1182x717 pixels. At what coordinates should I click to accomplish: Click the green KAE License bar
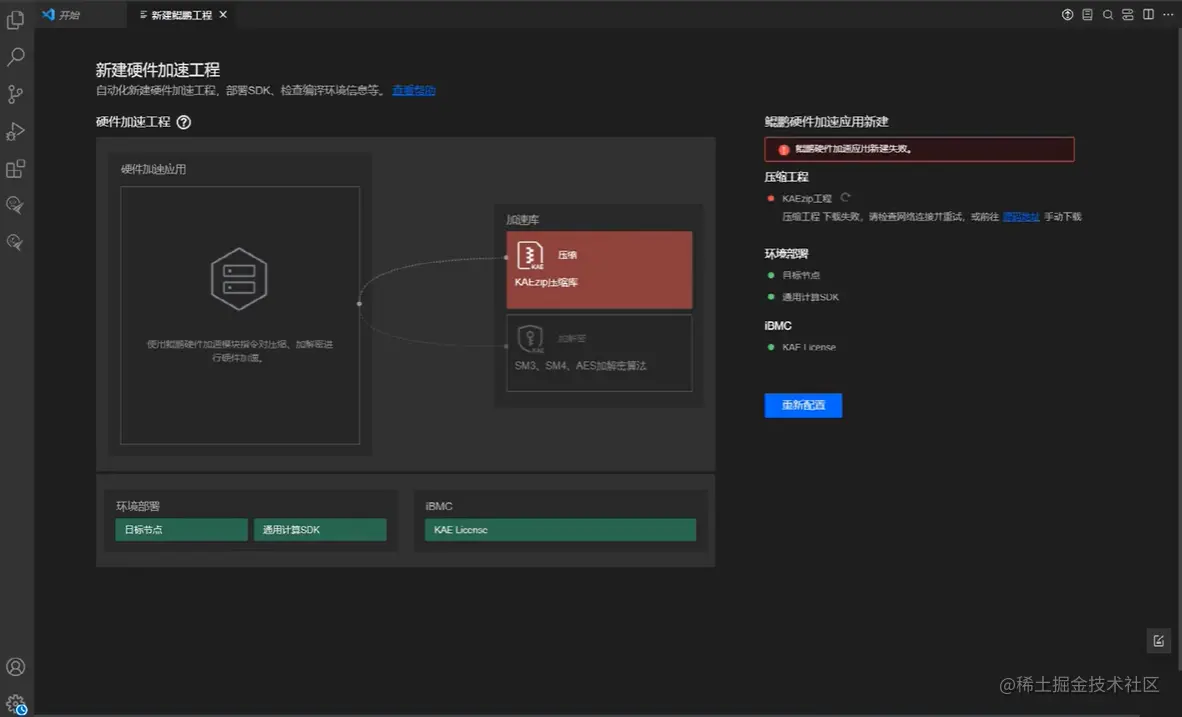(x=560, y=529)
